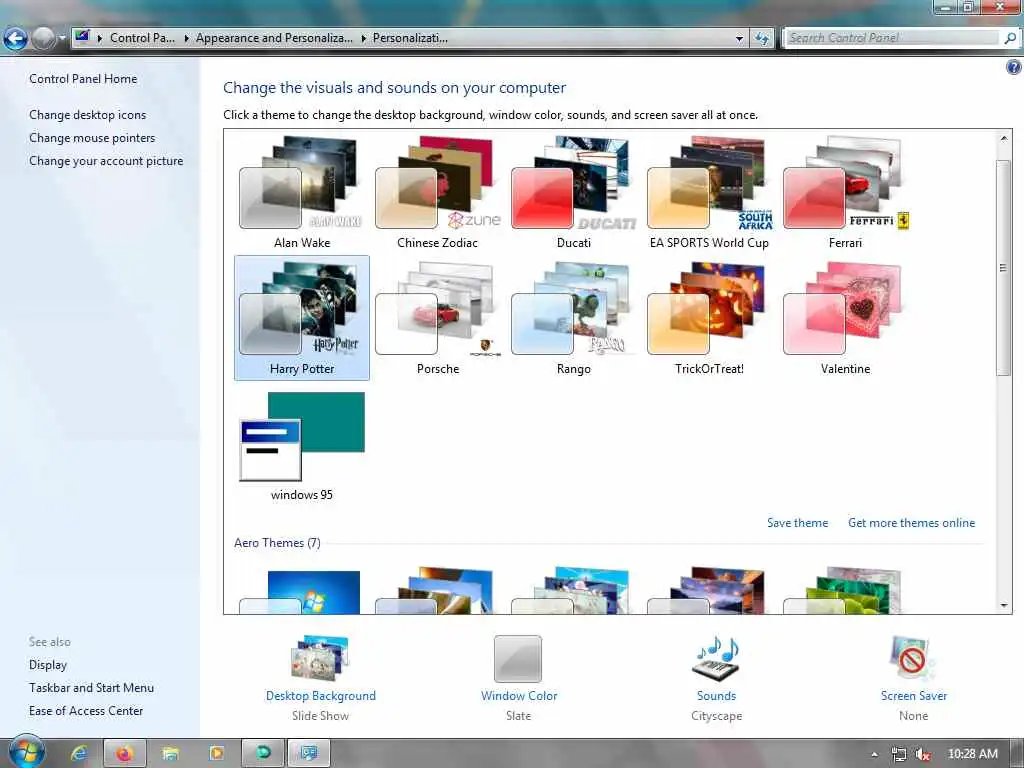Open Change your account picture
This screenshot has height=768, width=1024.
[106, 161]
